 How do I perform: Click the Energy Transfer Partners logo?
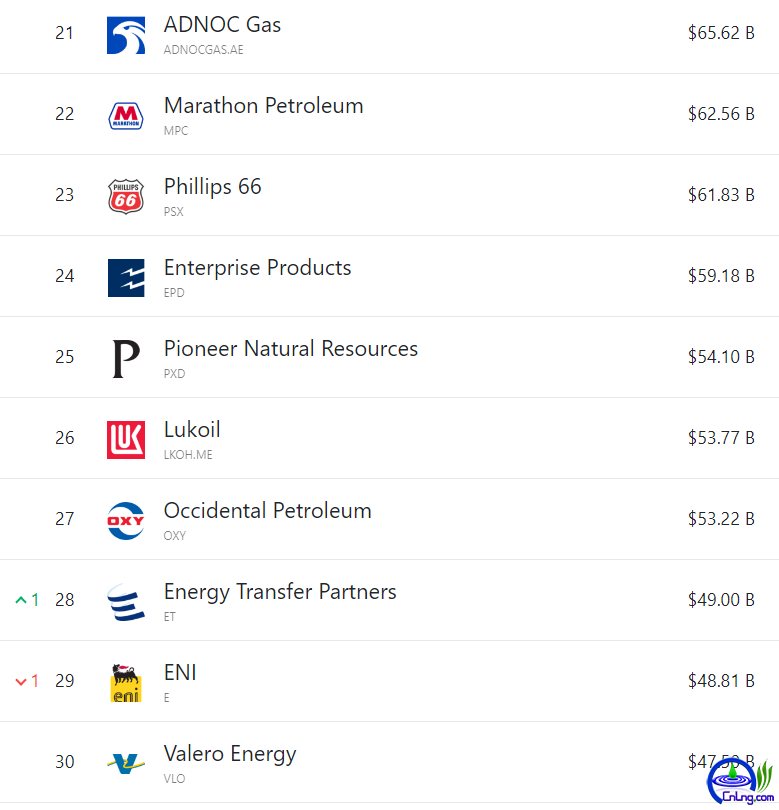[126, 602]
